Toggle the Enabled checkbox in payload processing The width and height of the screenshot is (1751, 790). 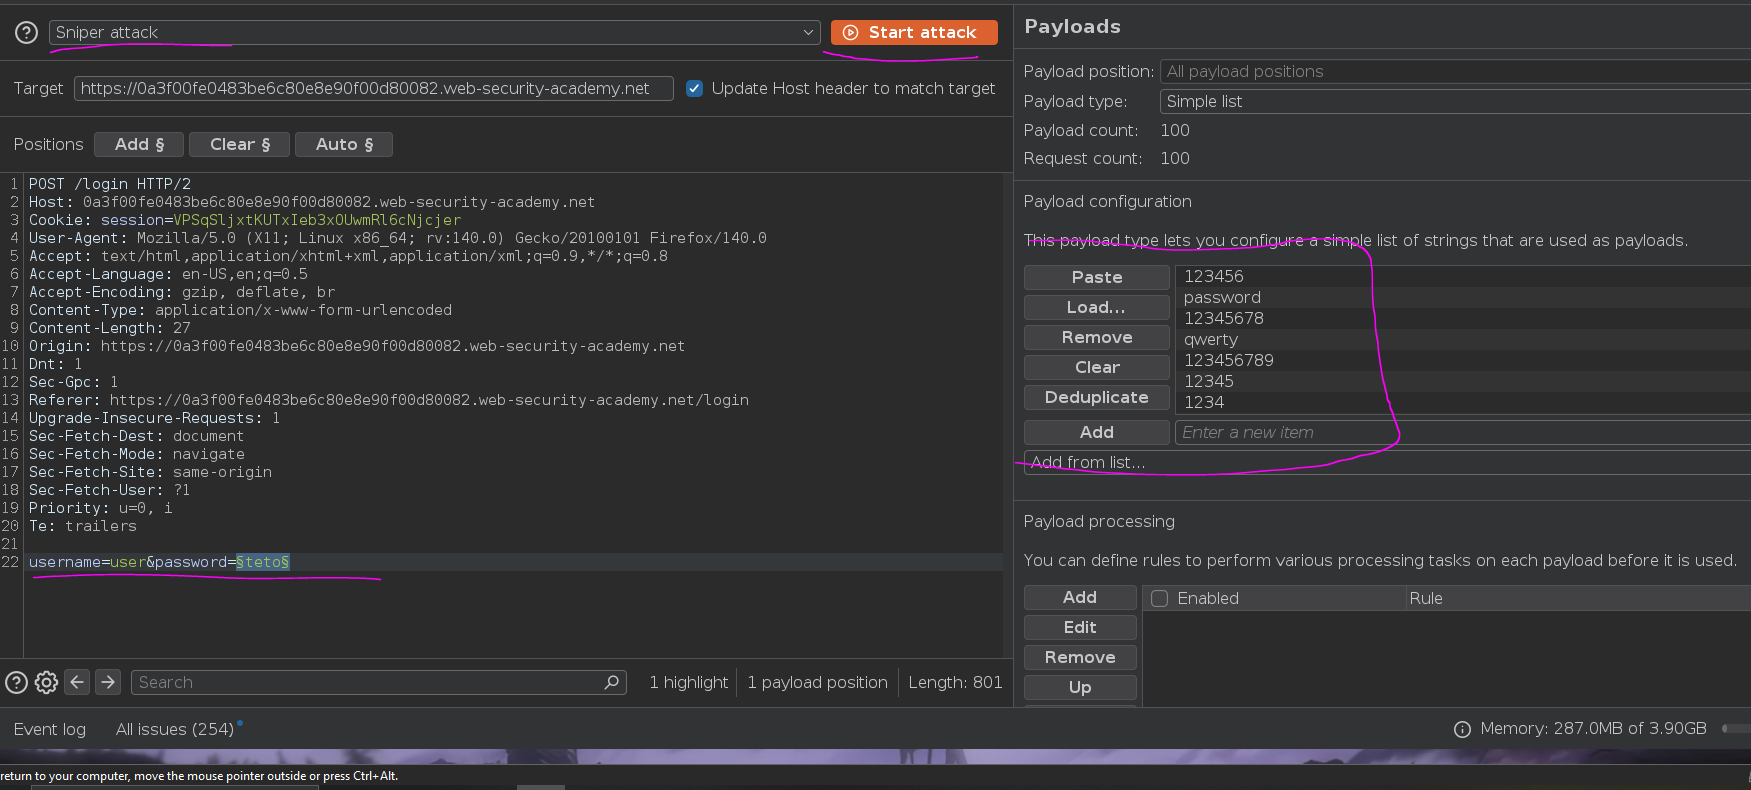(x=1160, y=598)
